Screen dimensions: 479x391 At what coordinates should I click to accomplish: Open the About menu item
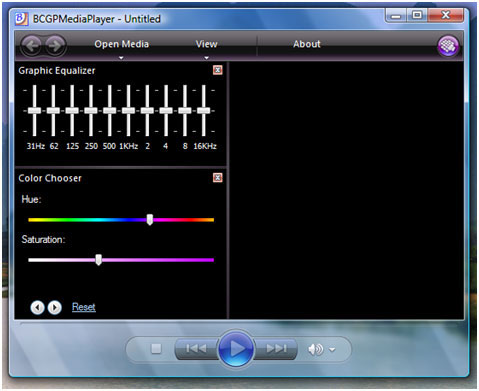tap(307, 44)
